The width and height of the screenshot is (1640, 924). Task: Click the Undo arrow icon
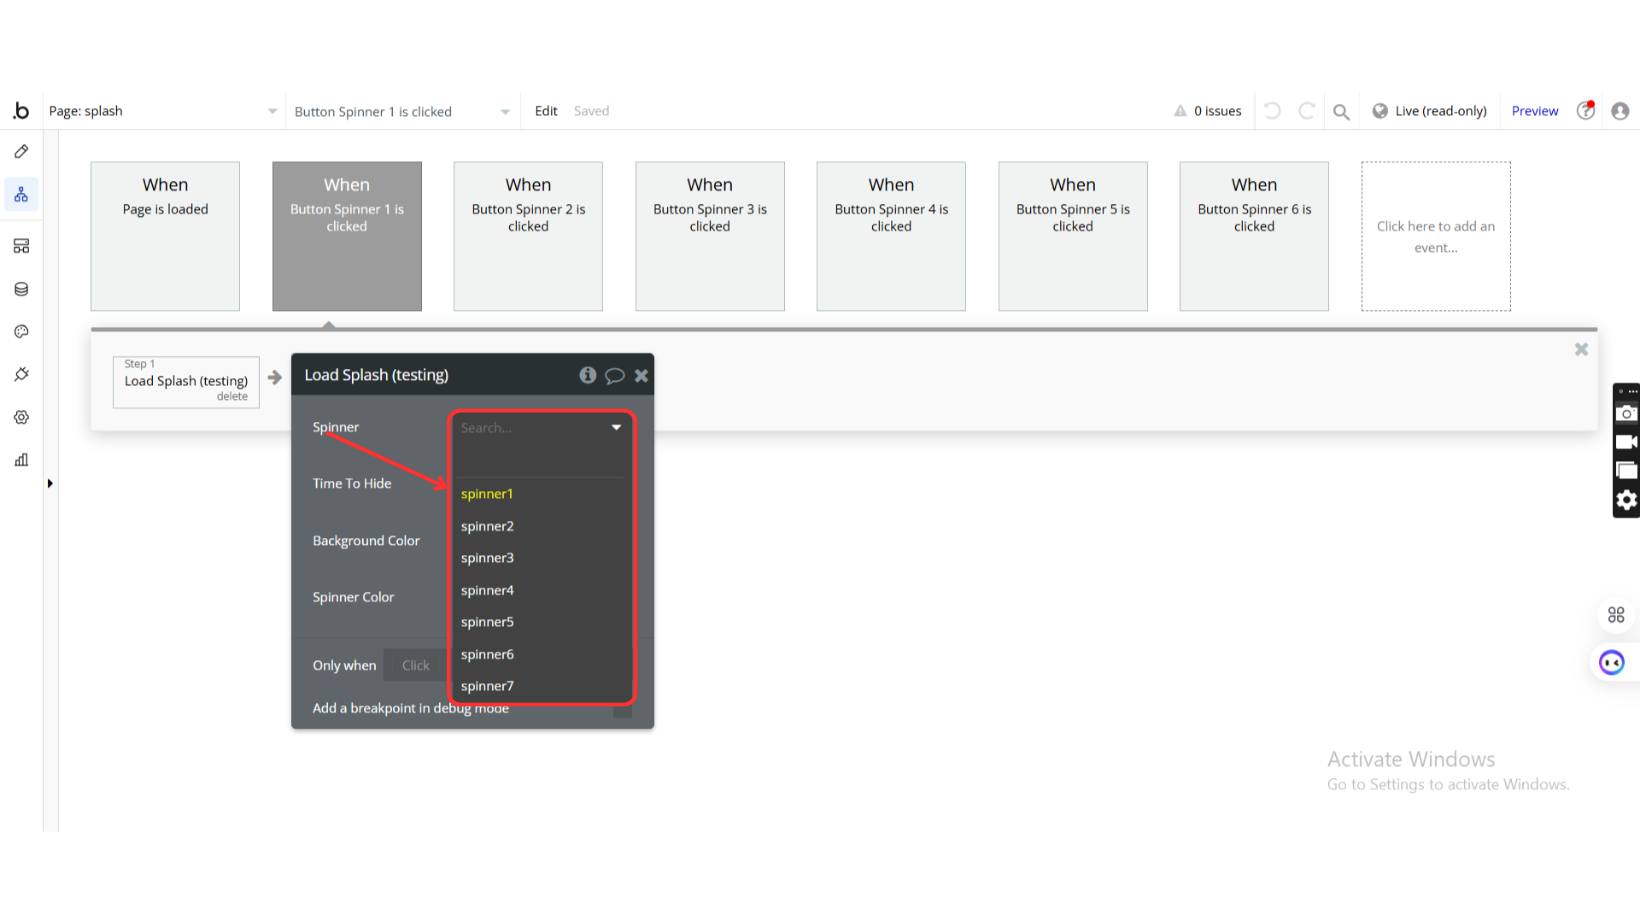click(x=1272, y=111)
